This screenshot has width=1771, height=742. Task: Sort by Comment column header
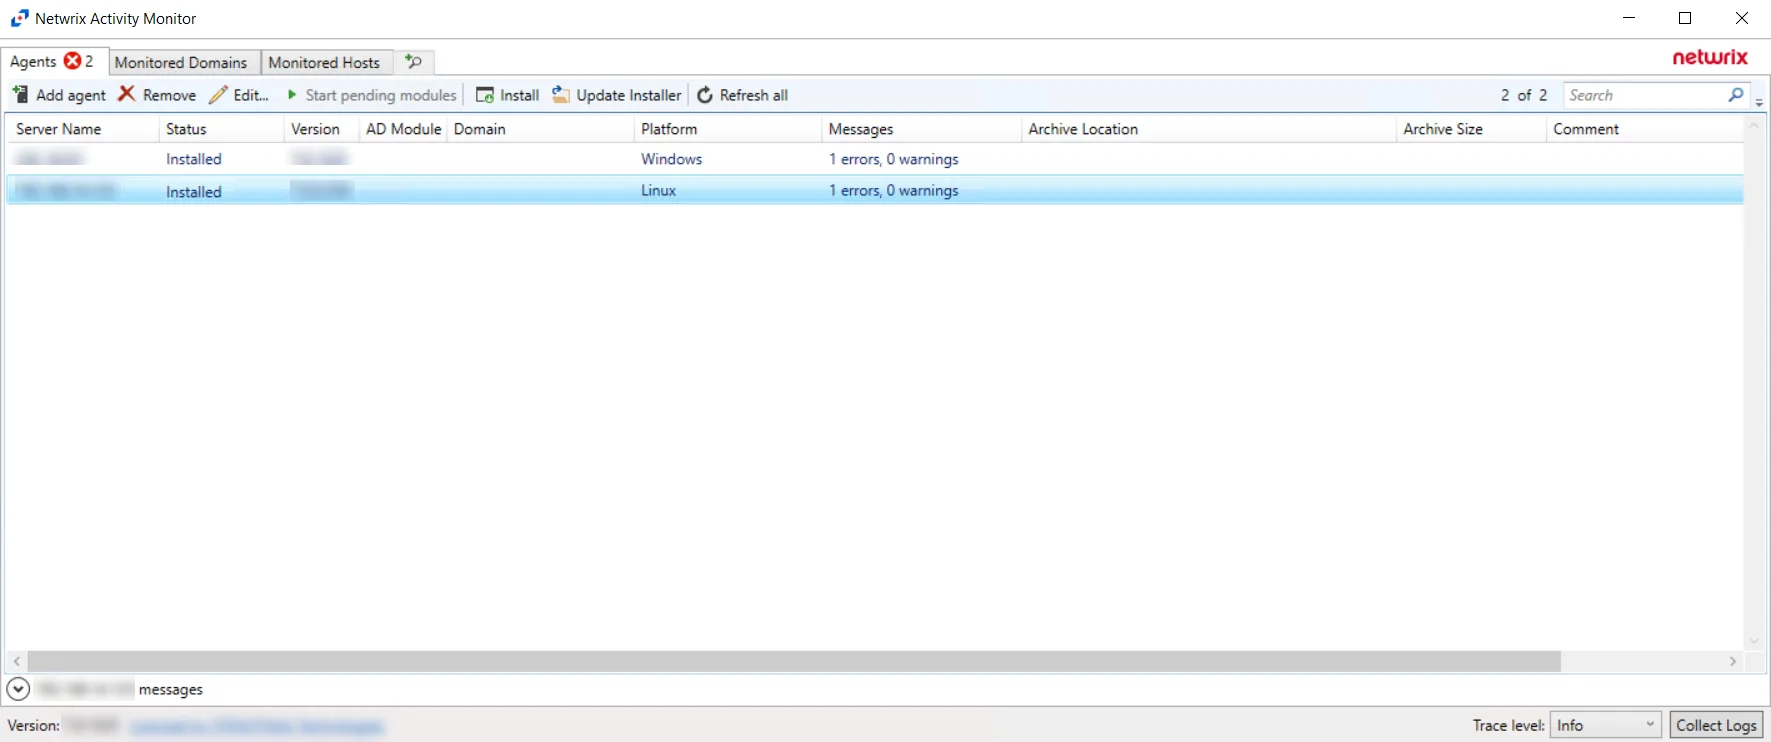click(1645, 129)
